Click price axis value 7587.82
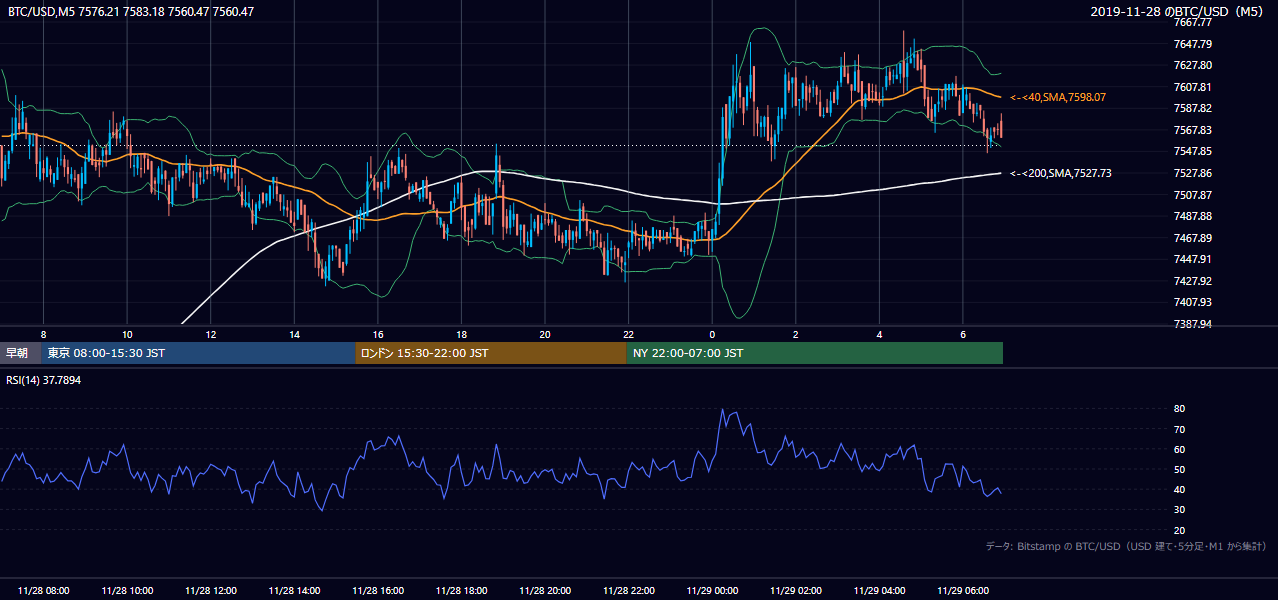The height and width of the screenshot is (600, 1278). [1193, 108]
